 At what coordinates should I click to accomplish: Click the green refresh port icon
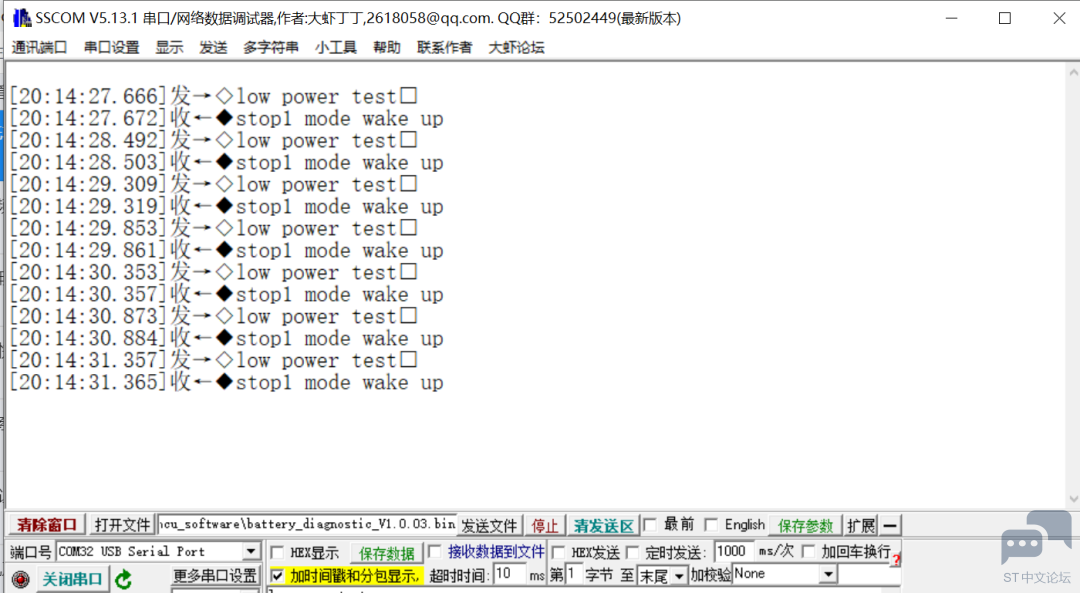click(123, 579)
